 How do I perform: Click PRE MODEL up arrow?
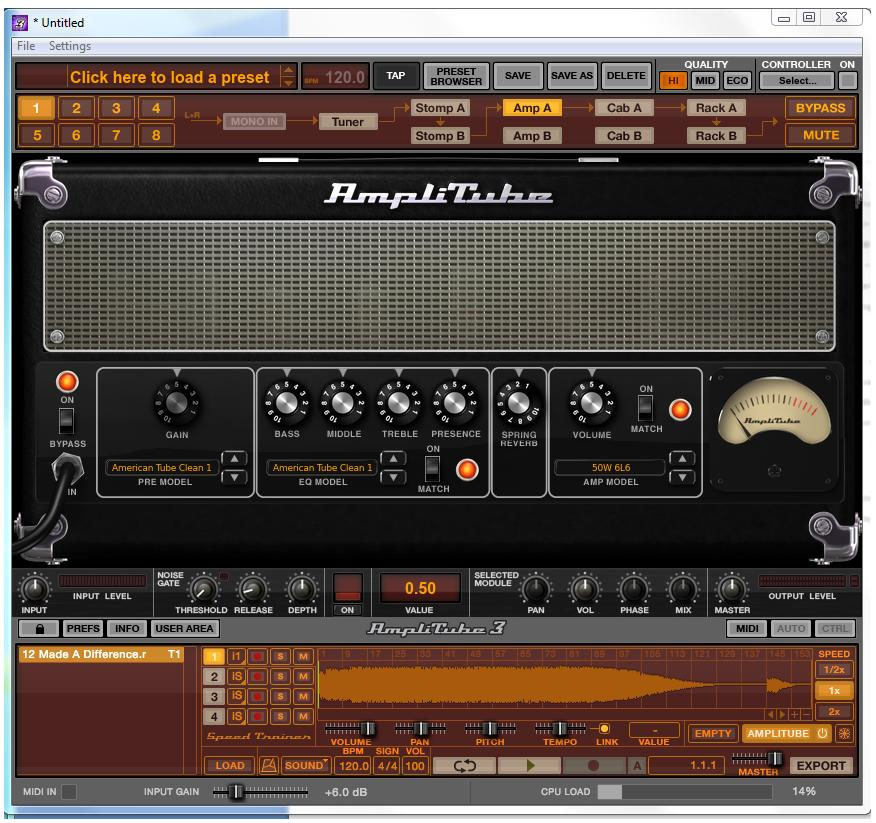[x=234, y=459]
